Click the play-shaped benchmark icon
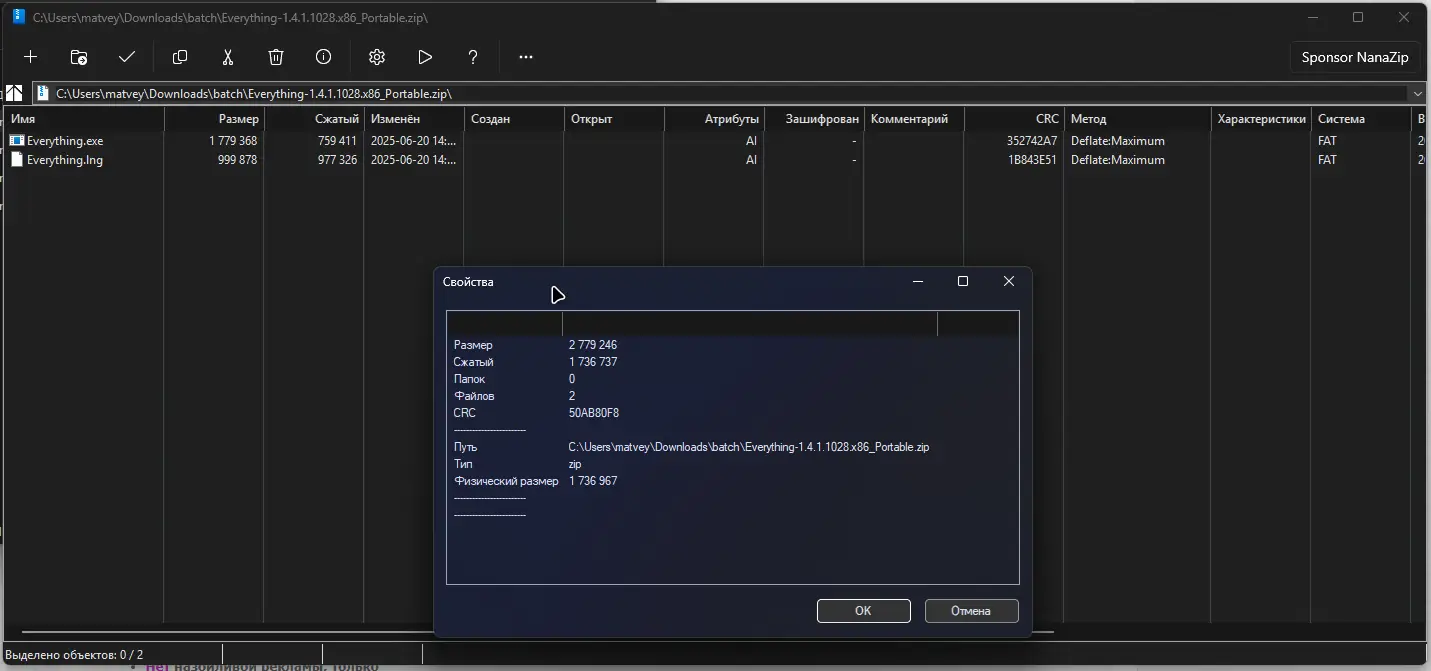Viewport: 1431px width, 671px height. (425, 57)
